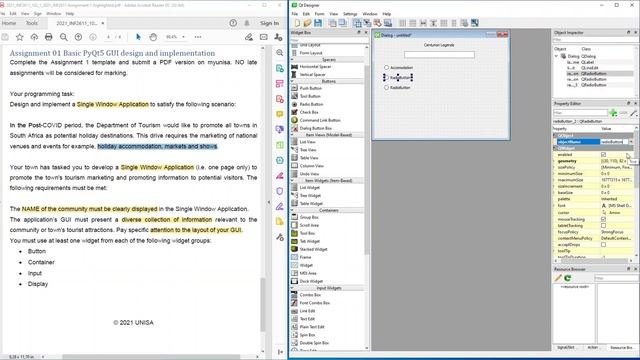Image resolution: width=640 pixels, height=360 pixels.
Task: Click star bookmark icon in Acrobat toolbar
Action: coord(20,37)
